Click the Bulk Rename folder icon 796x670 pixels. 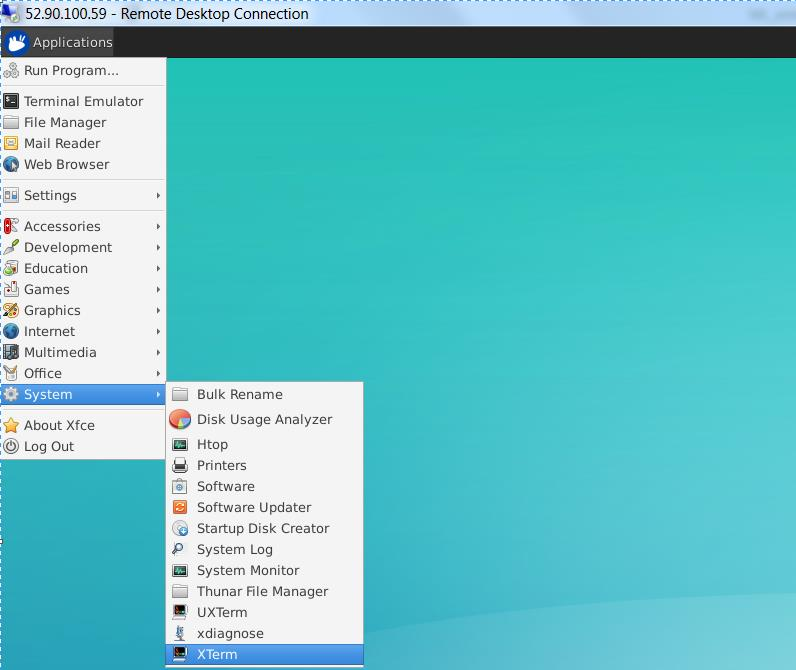tap(180, 394)
